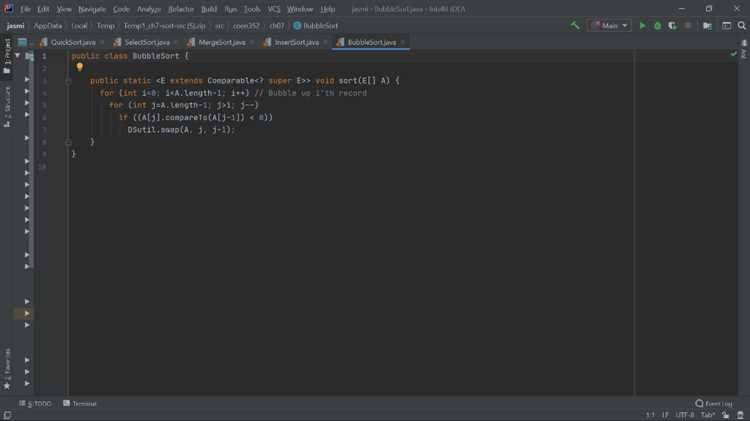
Task: Open the Edit menu
Action: tap(43, 9)
